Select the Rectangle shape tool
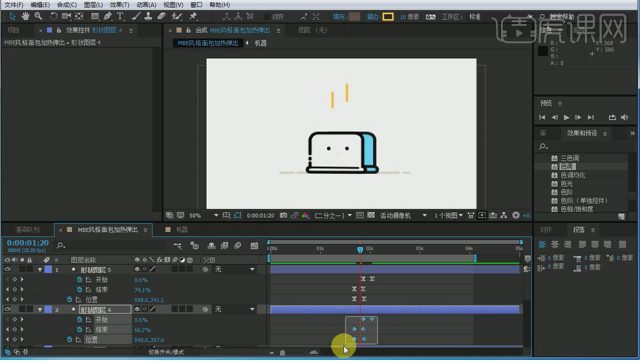 pyautogui.click(x=95, y=16)
